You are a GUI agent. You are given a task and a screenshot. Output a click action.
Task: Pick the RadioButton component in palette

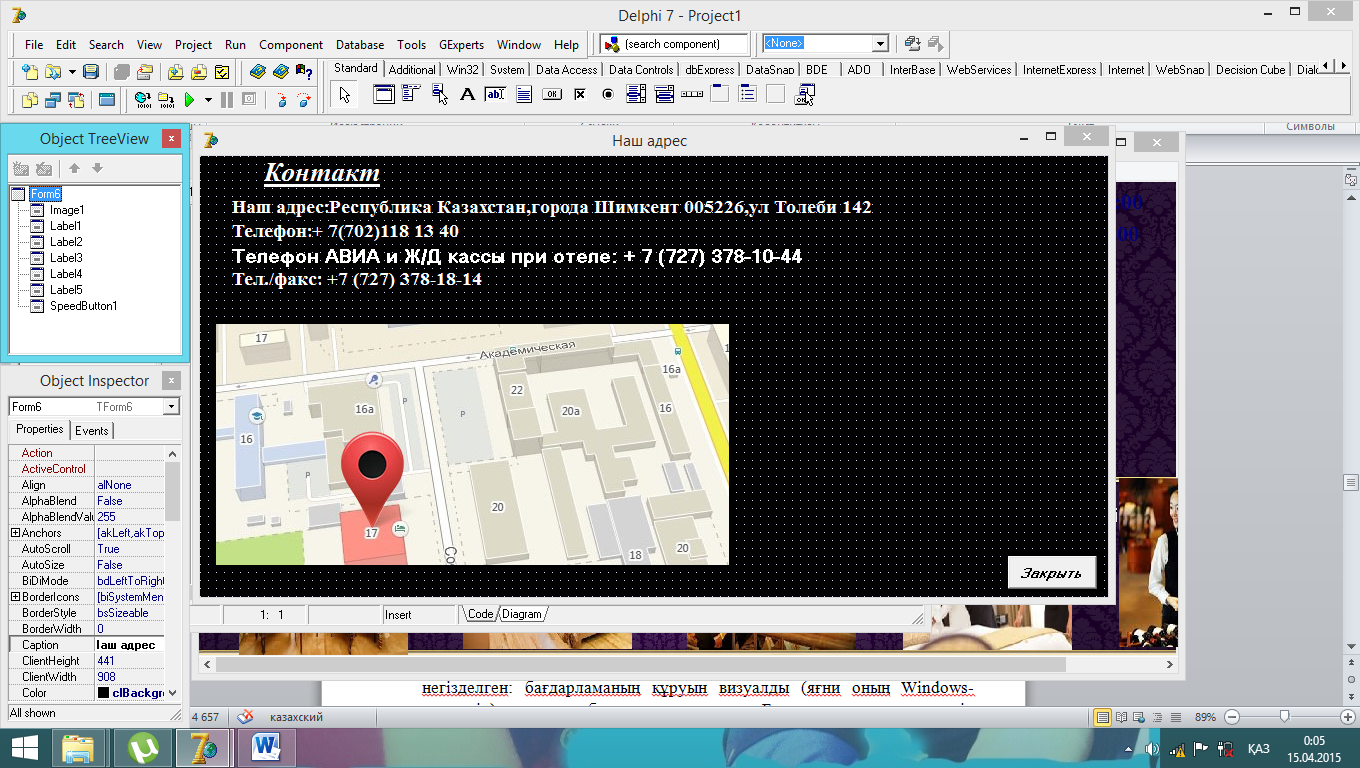pos(607,95)
